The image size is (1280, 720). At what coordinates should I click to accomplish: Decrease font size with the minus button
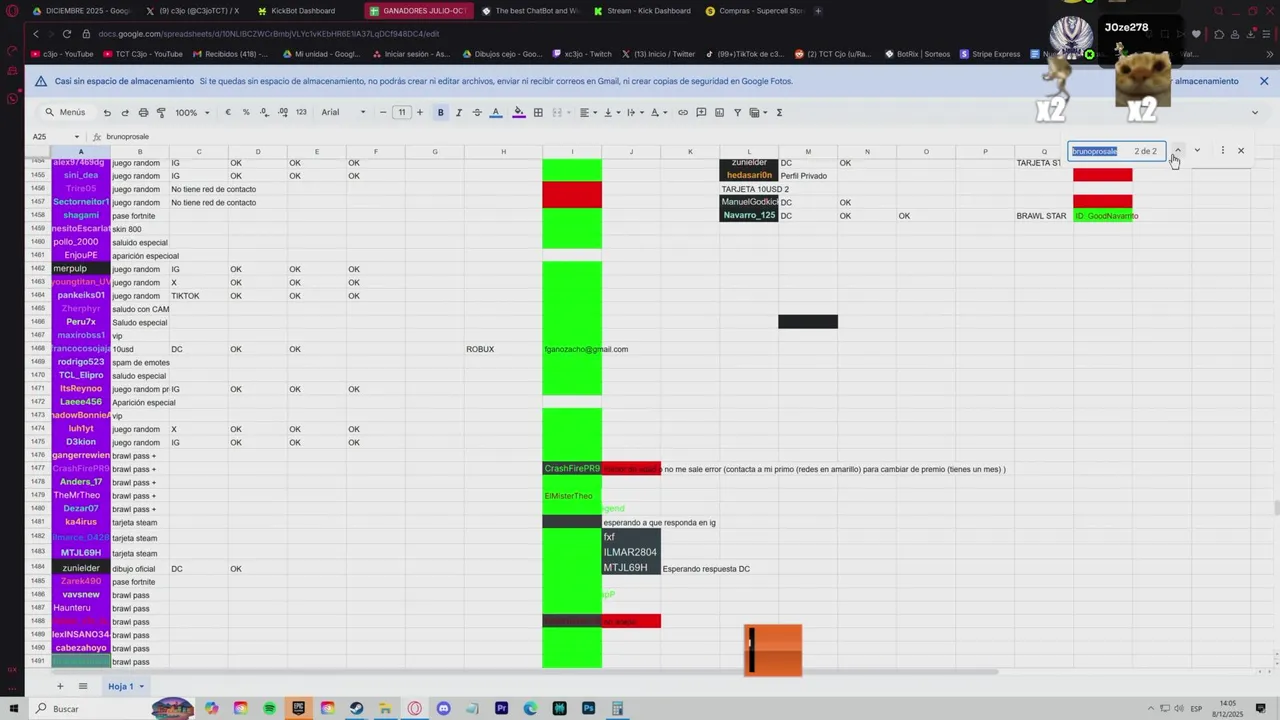click(x=384, y=113)
